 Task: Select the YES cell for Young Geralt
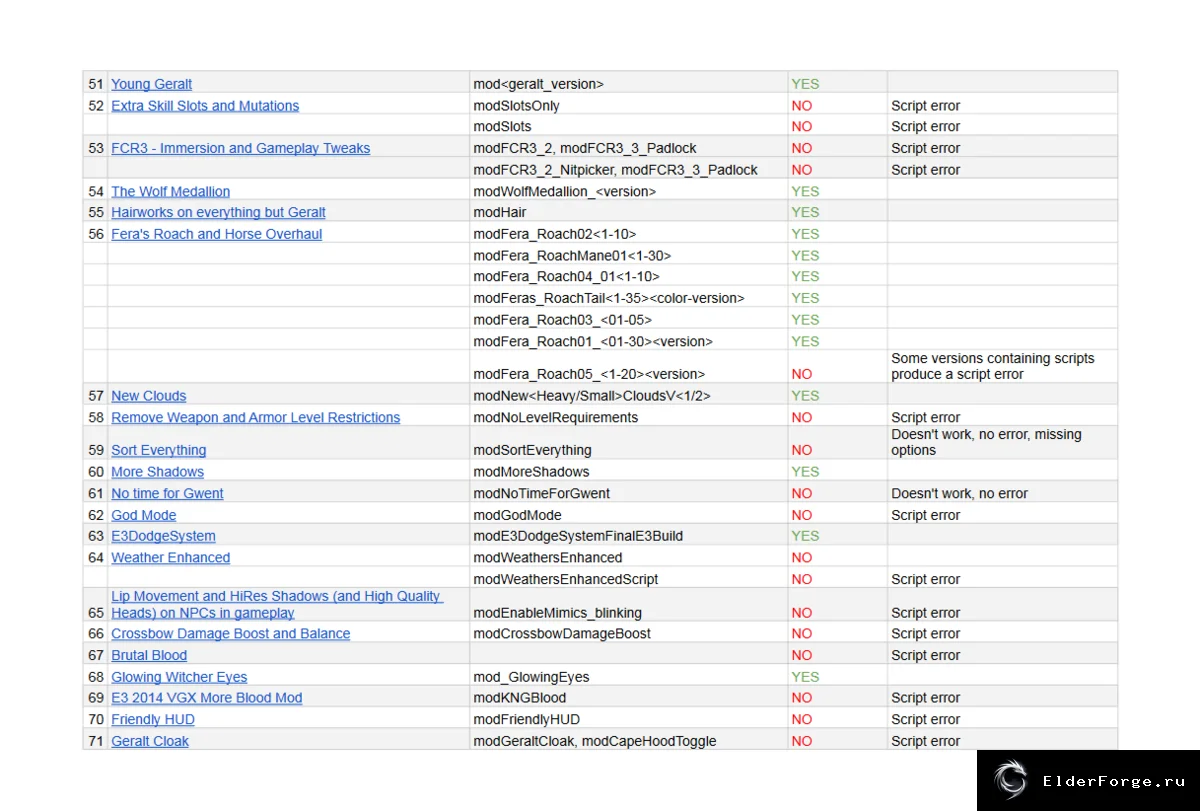coord(837,84)
